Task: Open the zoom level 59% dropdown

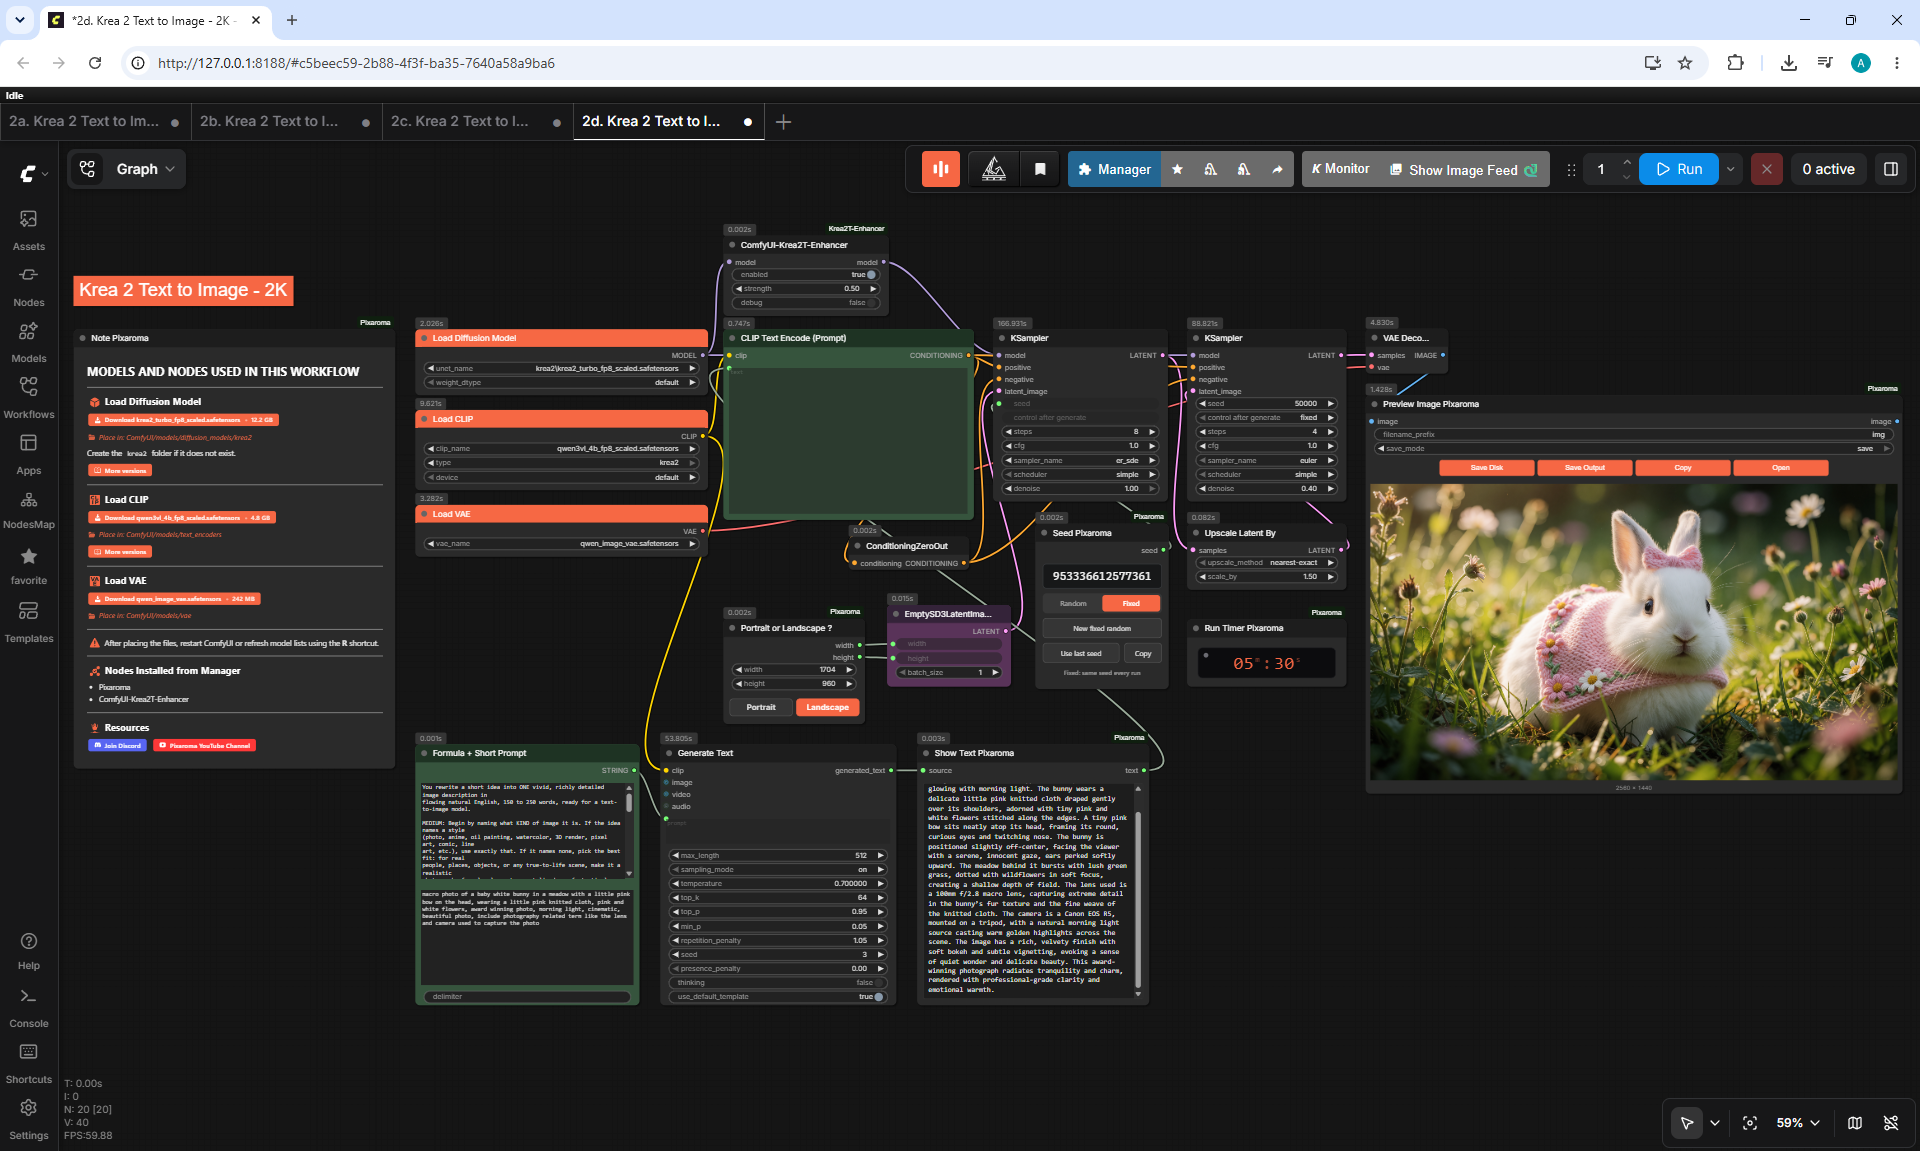Action: click(x=1799, y=1123)
